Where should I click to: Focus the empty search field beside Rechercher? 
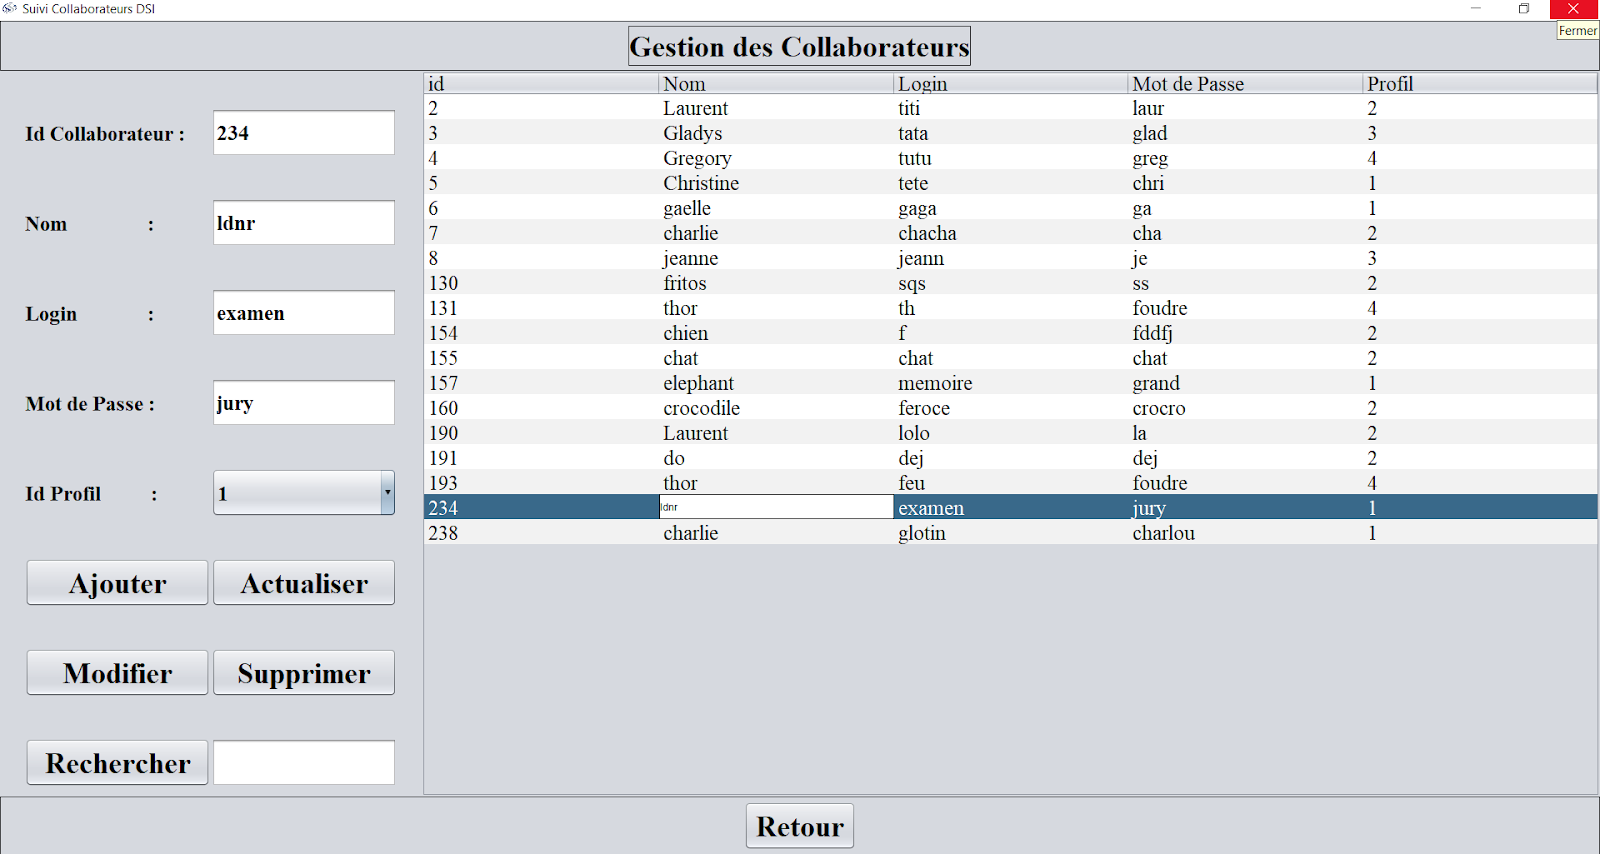(304, 763)
